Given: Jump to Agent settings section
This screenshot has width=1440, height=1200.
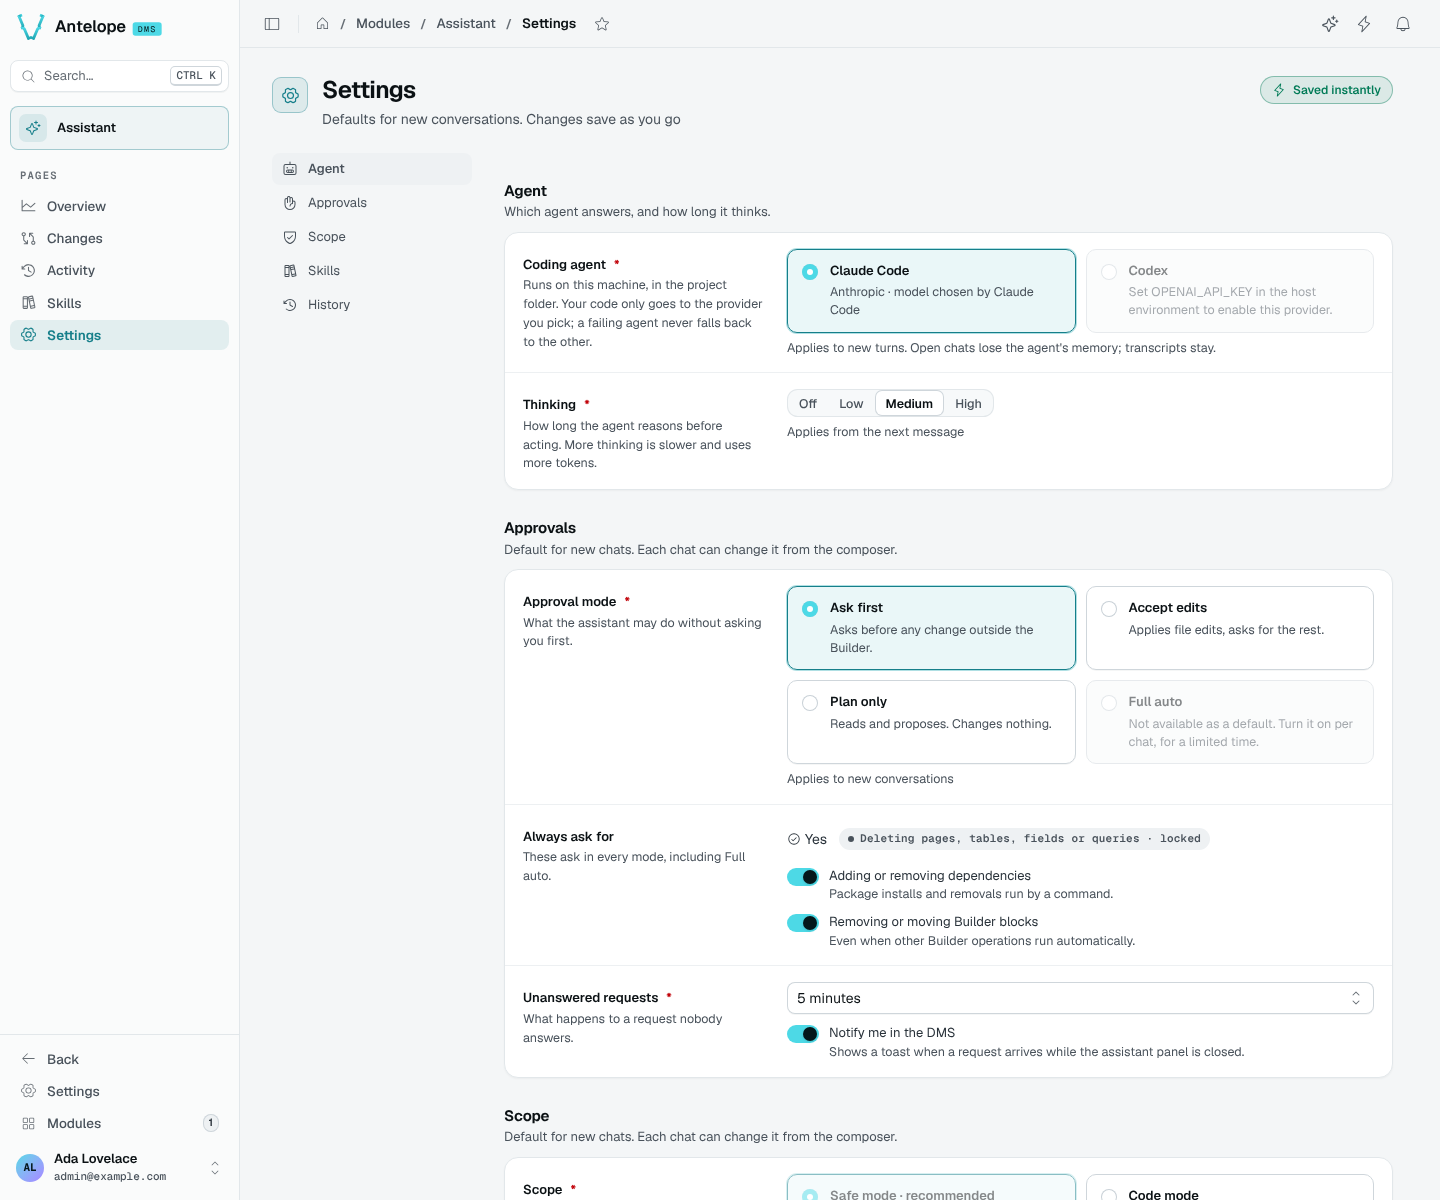Looking at the screenshot, I should click(372, 169).
